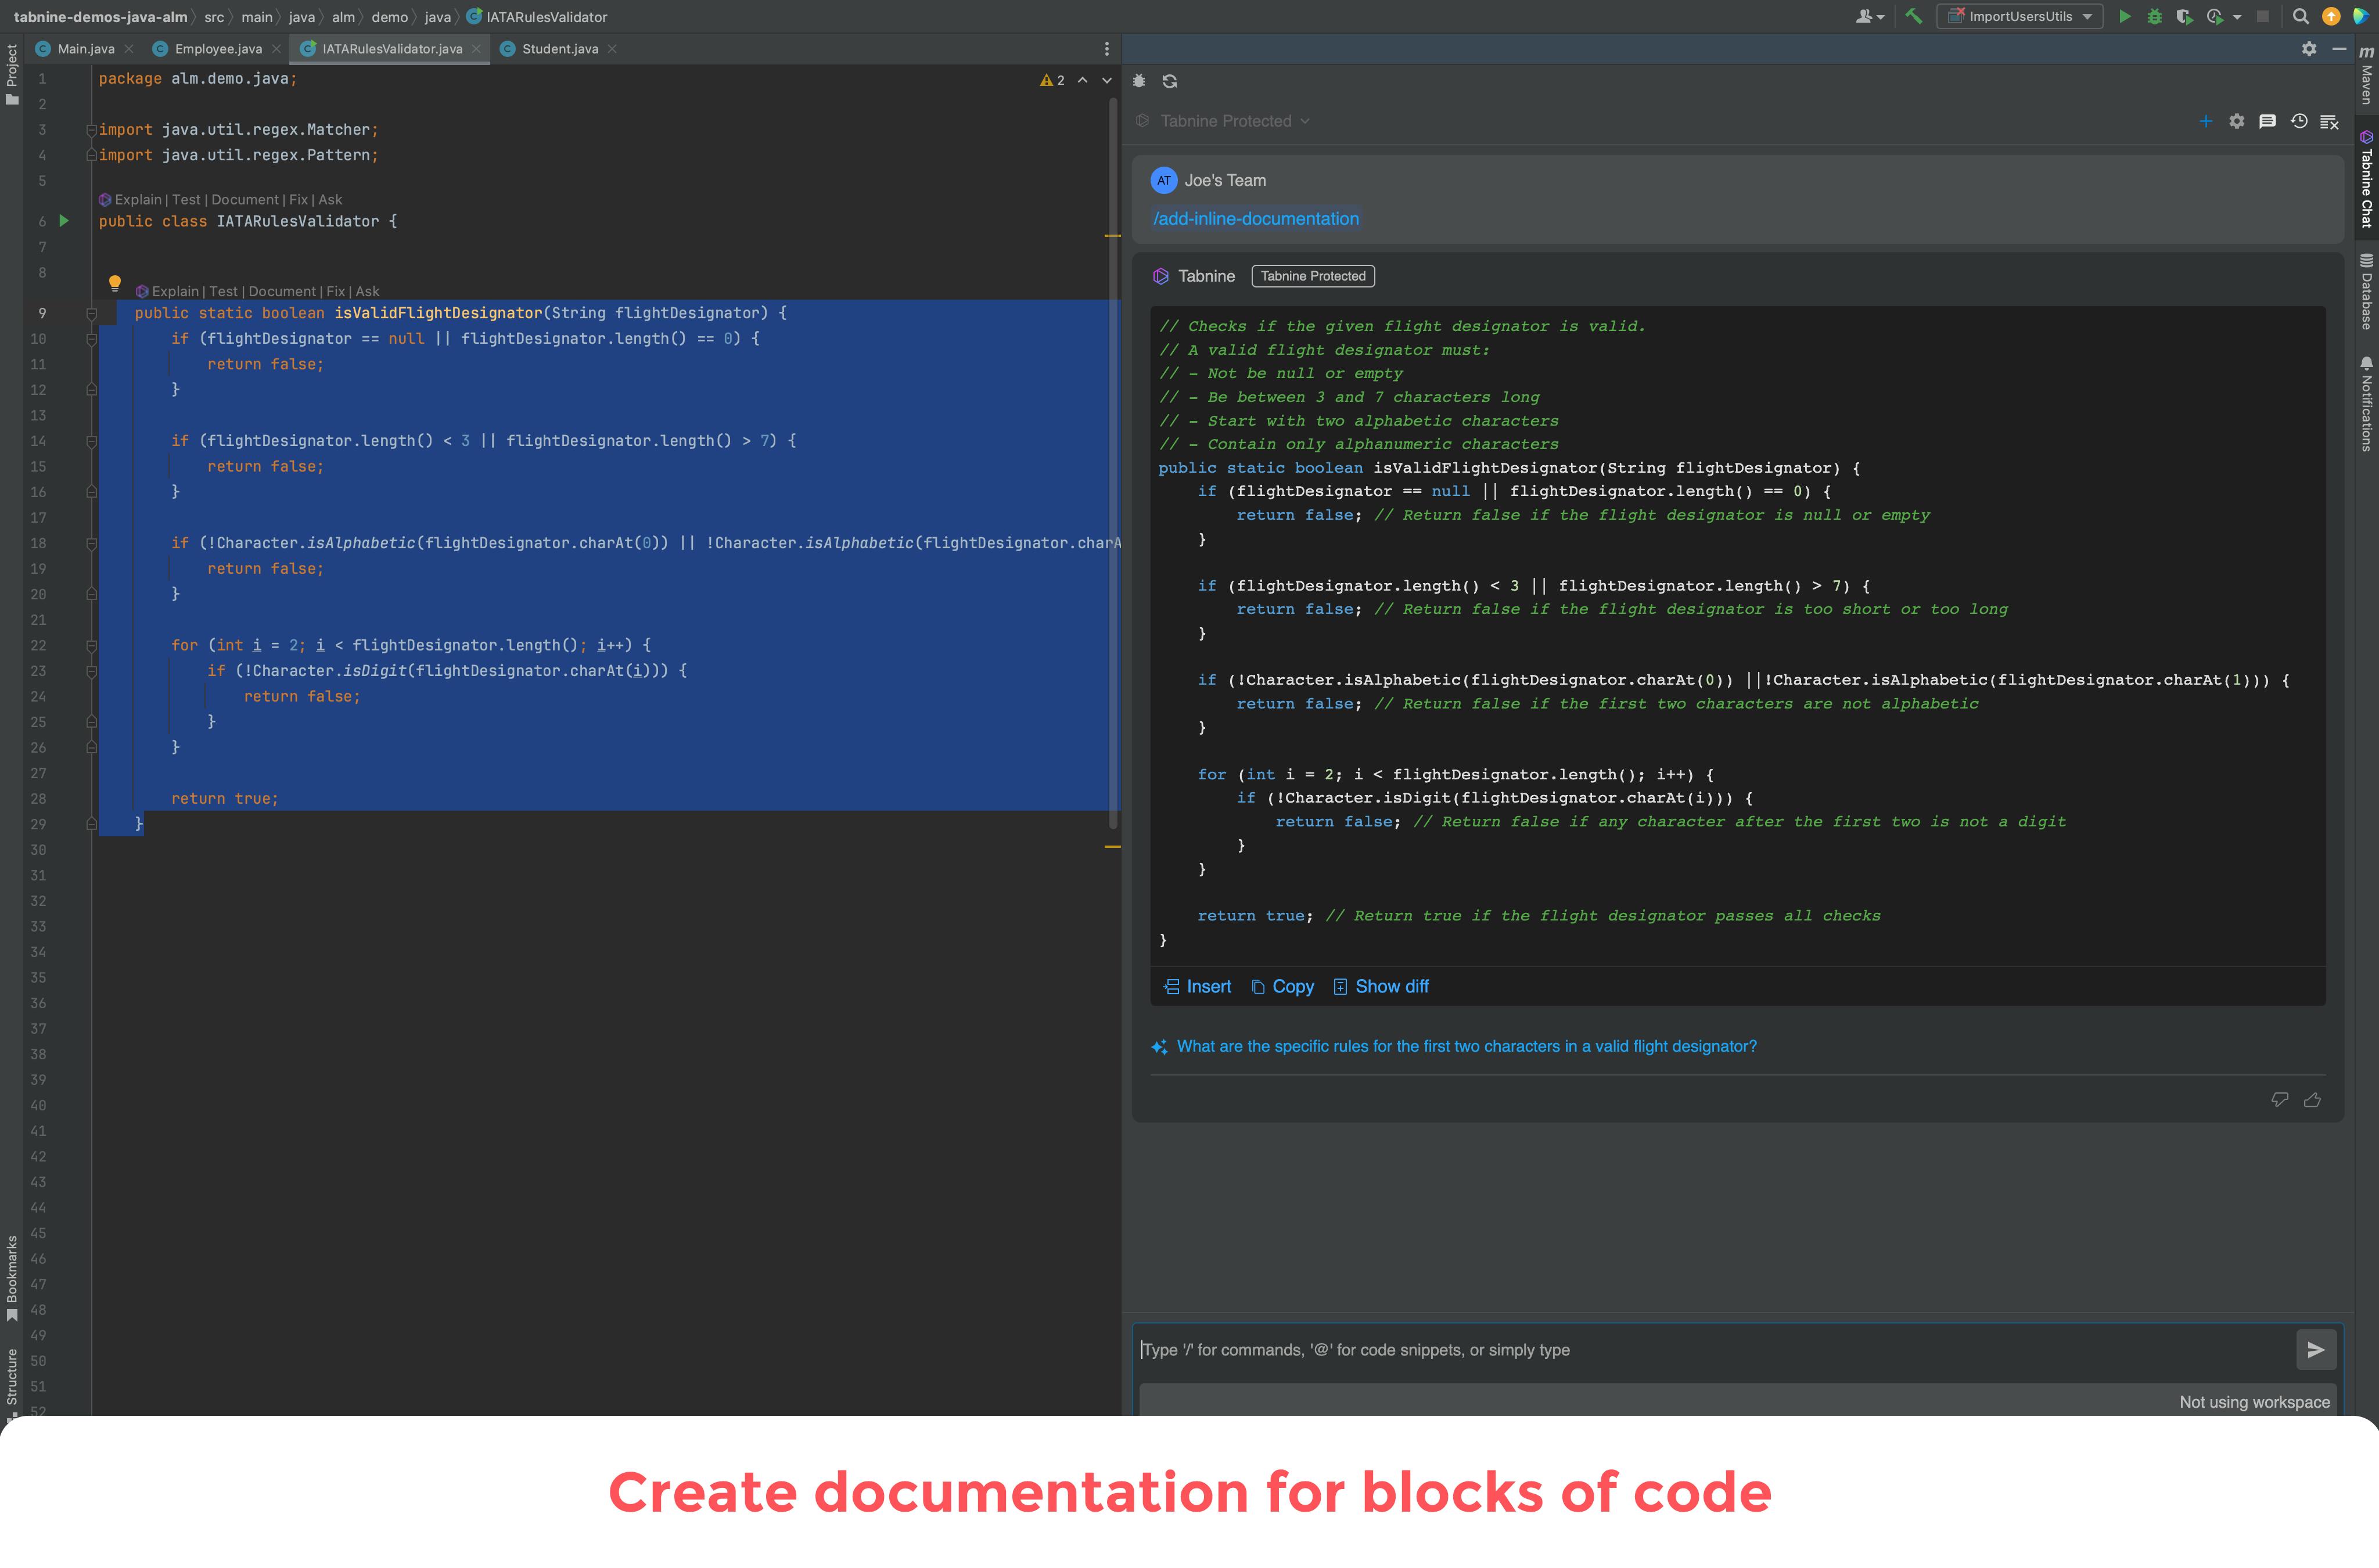The width and height of the screenshot is (2379, 1568).
Task: Run the IATARulesValidator class from the gutter arrow
Action: coord(64,221)
